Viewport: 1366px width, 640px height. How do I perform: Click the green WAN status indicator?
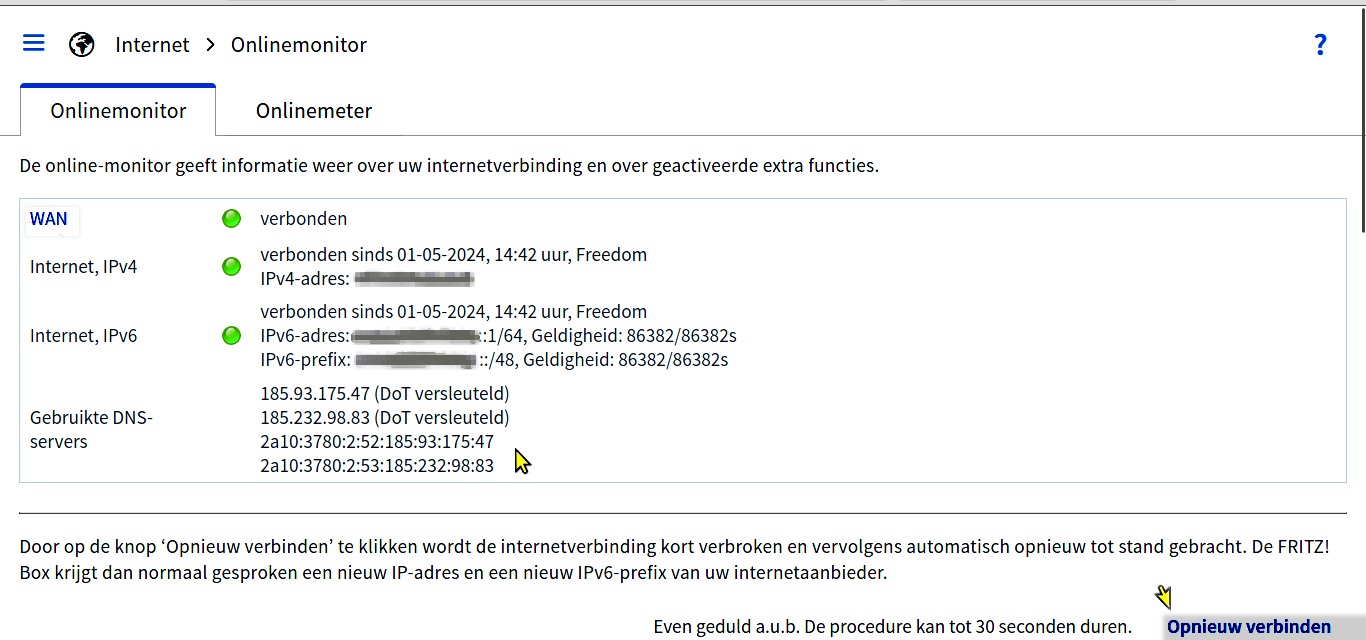coord(231,218)
